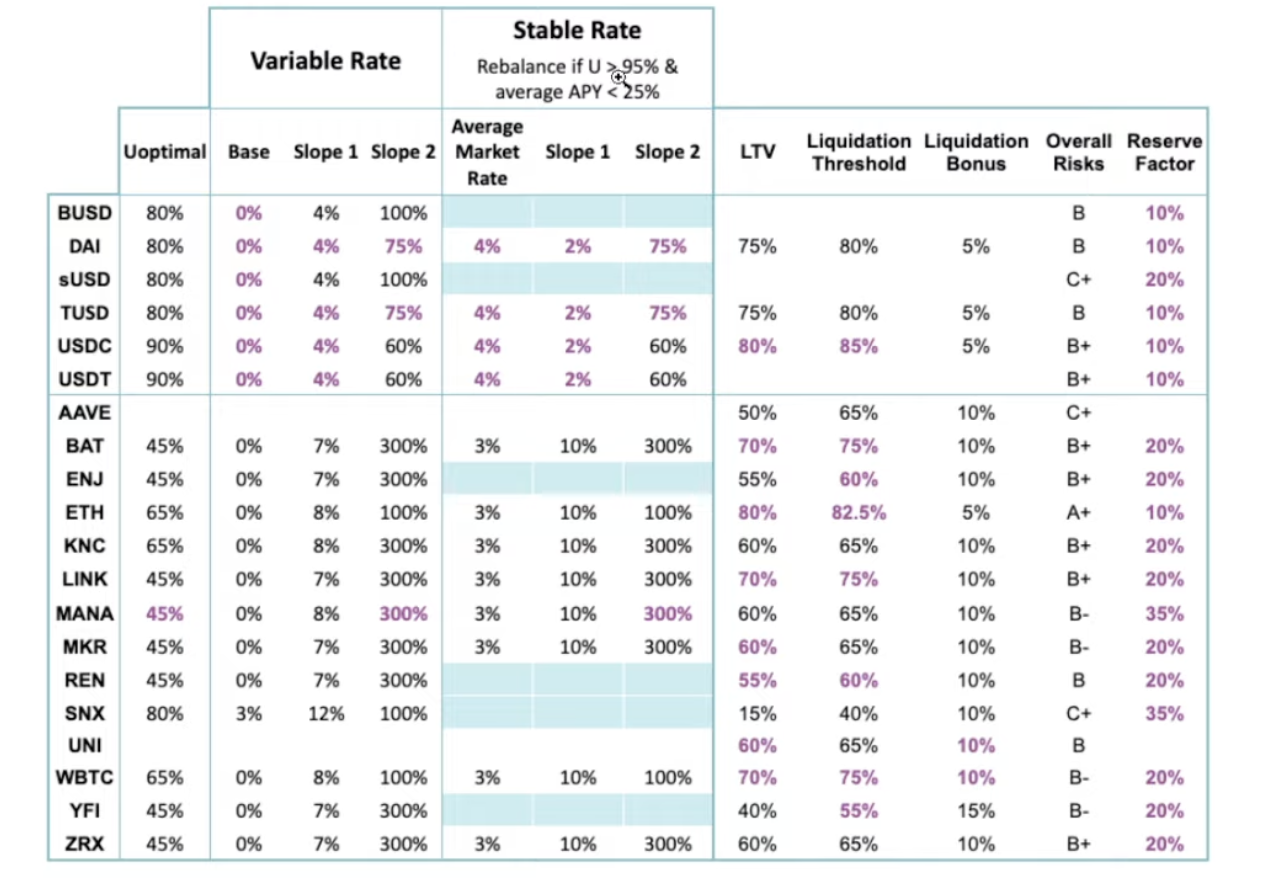Click the Rebalance condition text under Stable Rate
The height and width of the screenshot is (878, 1266).
click(577, 80)
